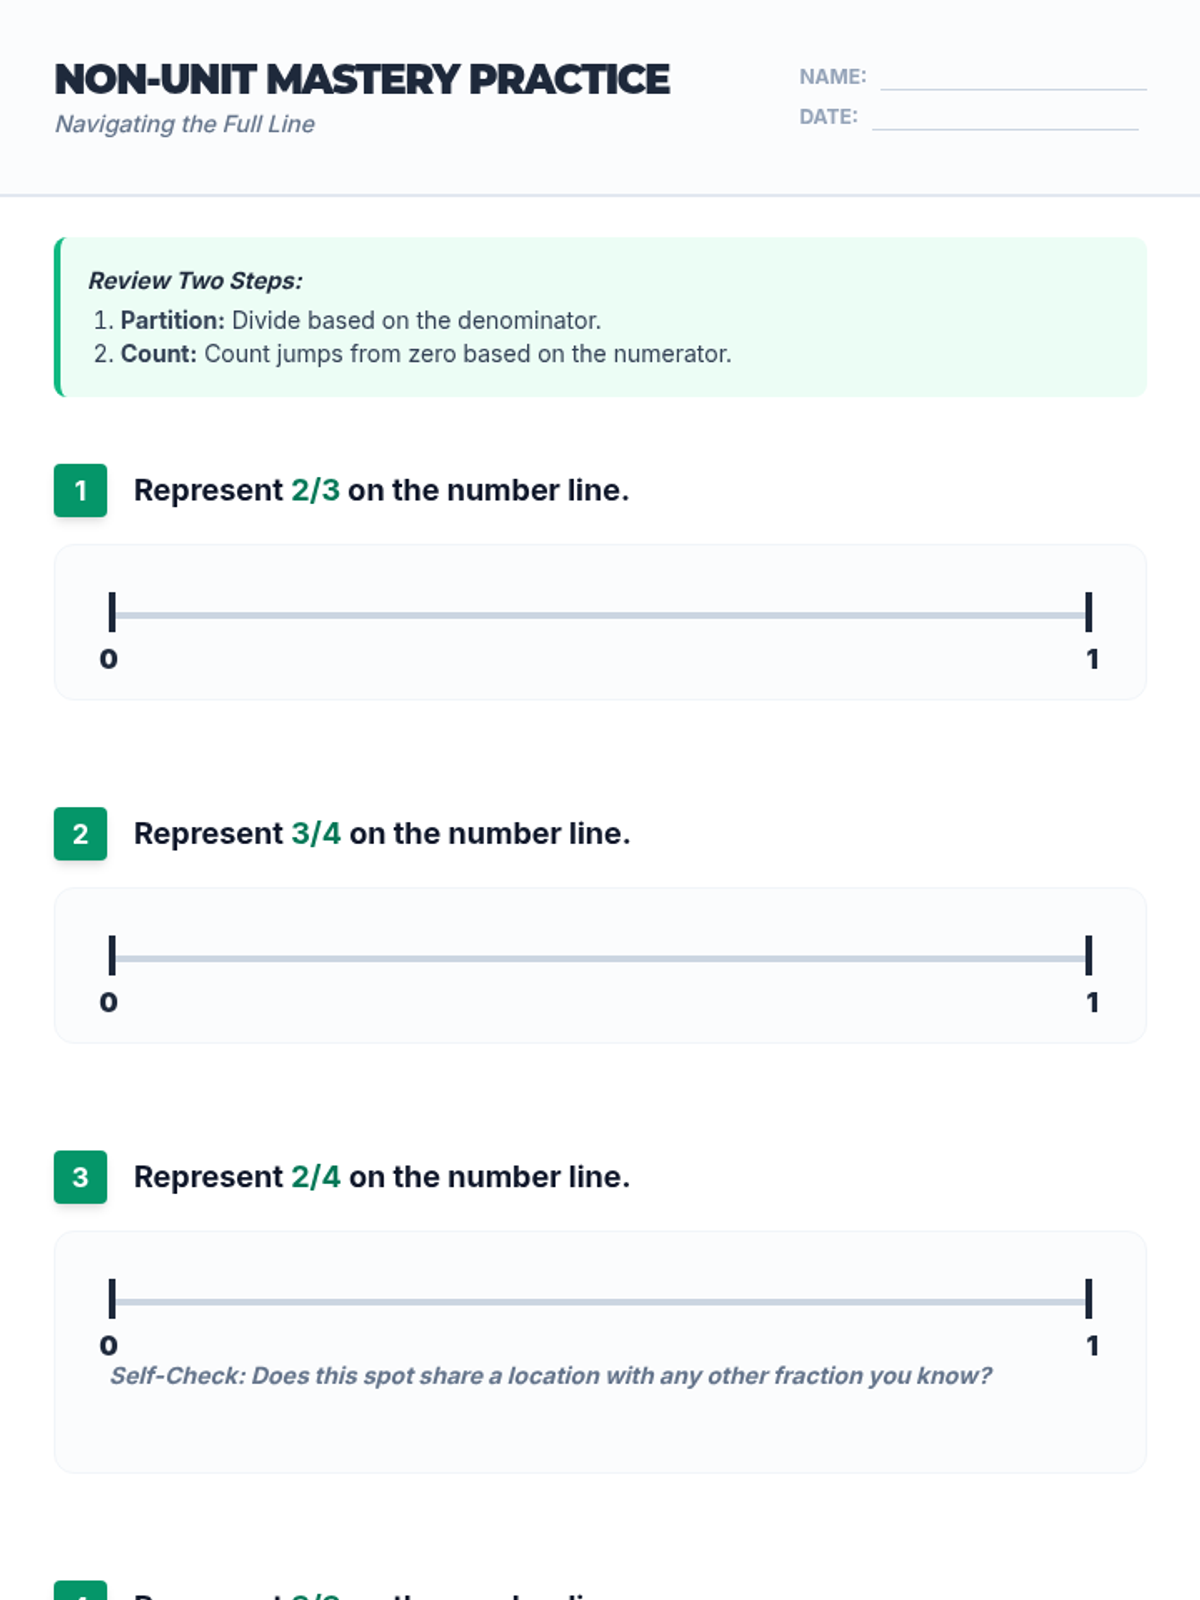The height and width of the screenshot is (1600, 1200).
Task: Click the one tick on the 3/4 number line
Action: click(x=1088, y=955)
